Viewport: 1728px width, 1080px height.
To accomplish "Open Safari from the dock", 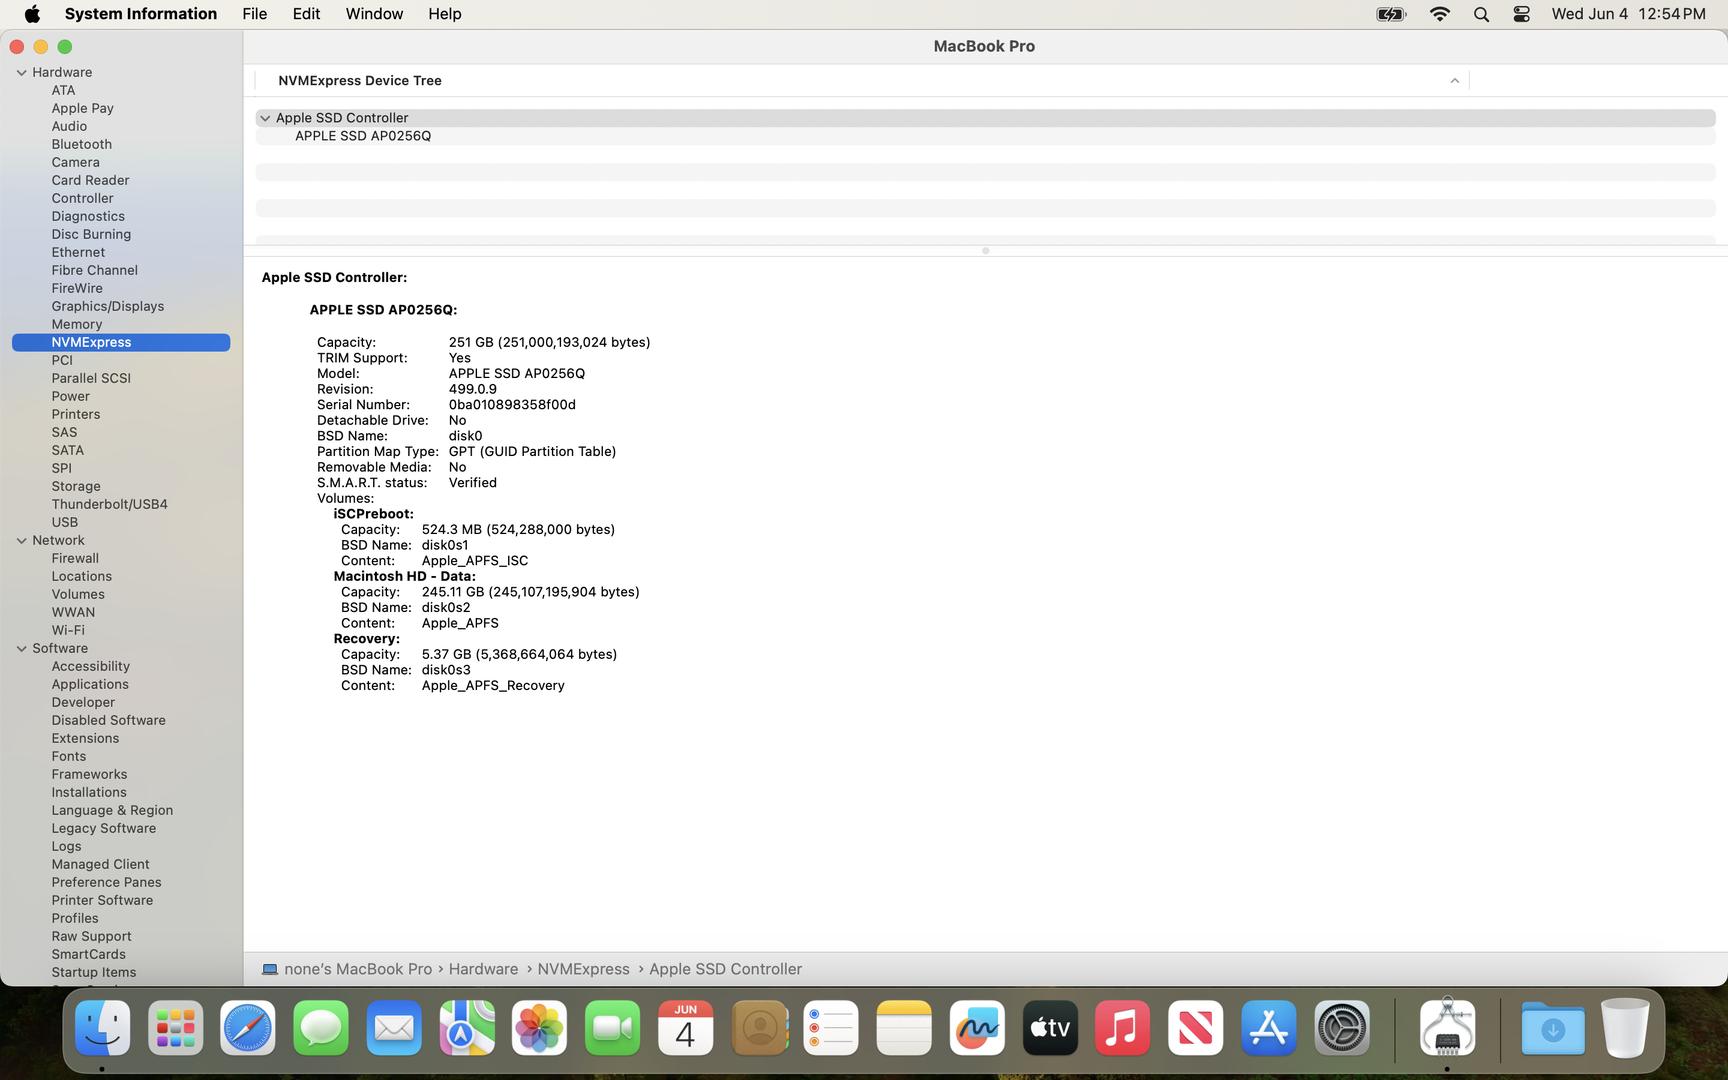I will 247,1028.
